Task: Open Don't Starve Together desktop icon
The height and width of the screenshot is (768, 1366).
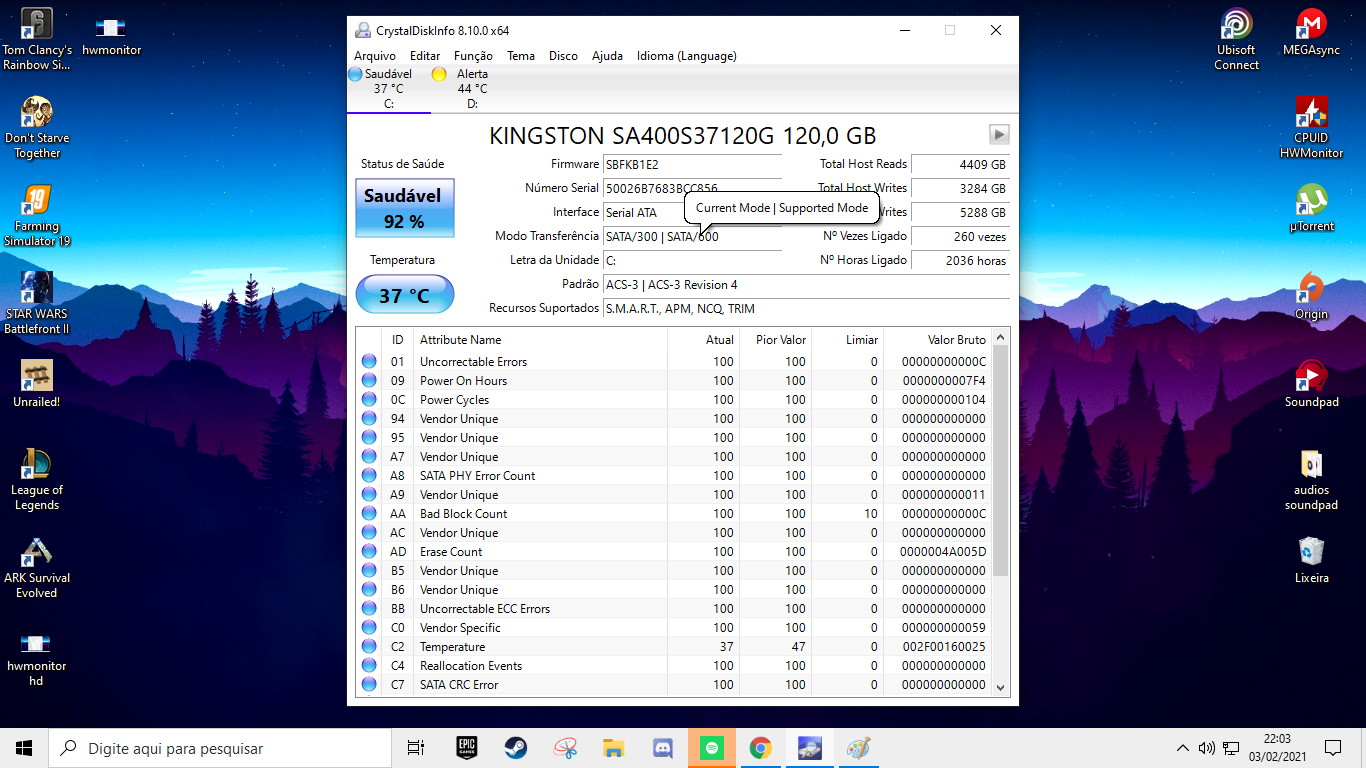Action: [x=37, y=128]
